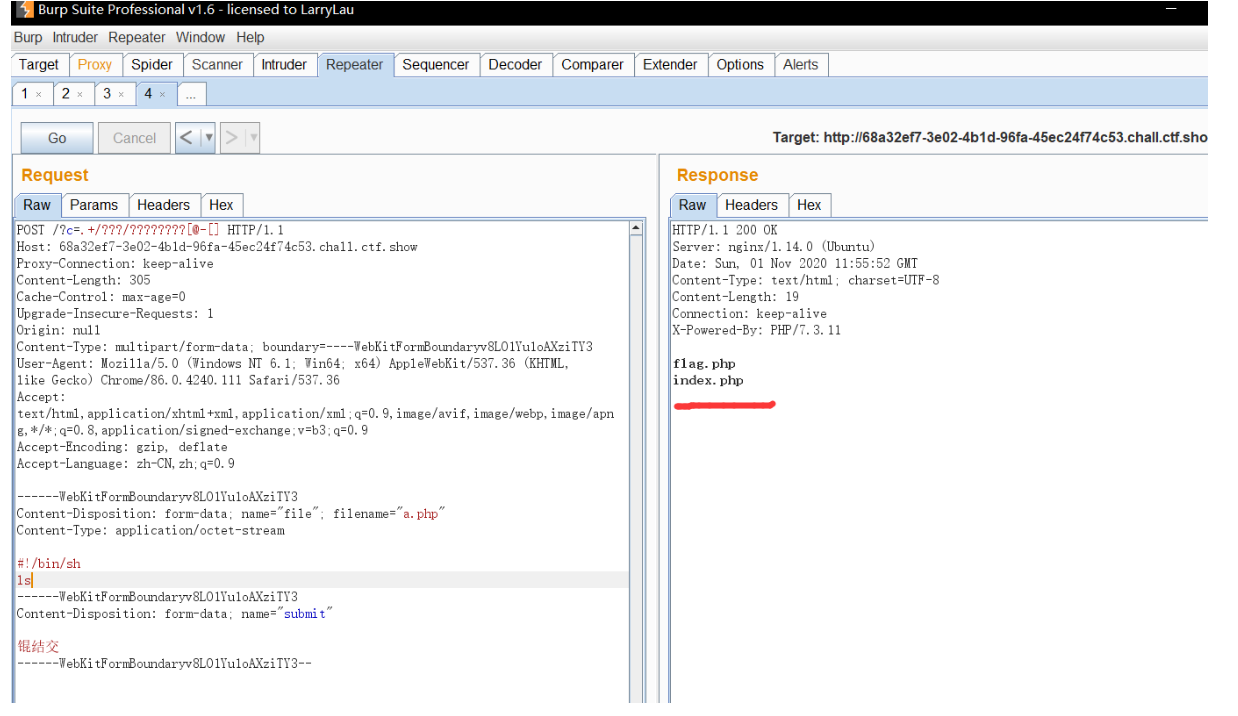This screenshot has height=716, width=1238.
Task: Open the Burp menu
Action: (28, 37)
